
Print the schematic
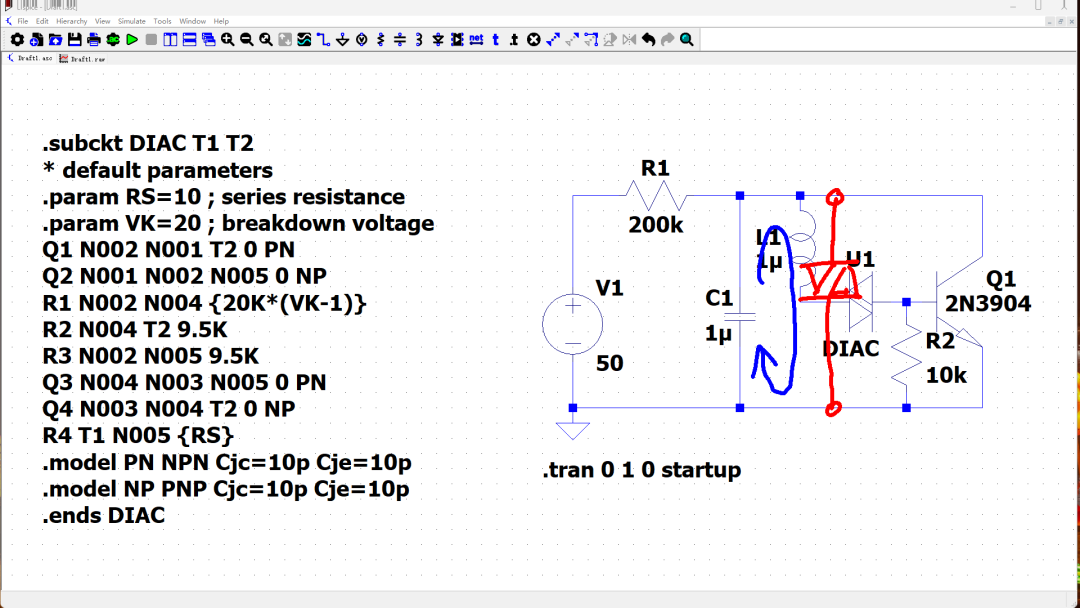pyautogui.click(x=94, y=40)
